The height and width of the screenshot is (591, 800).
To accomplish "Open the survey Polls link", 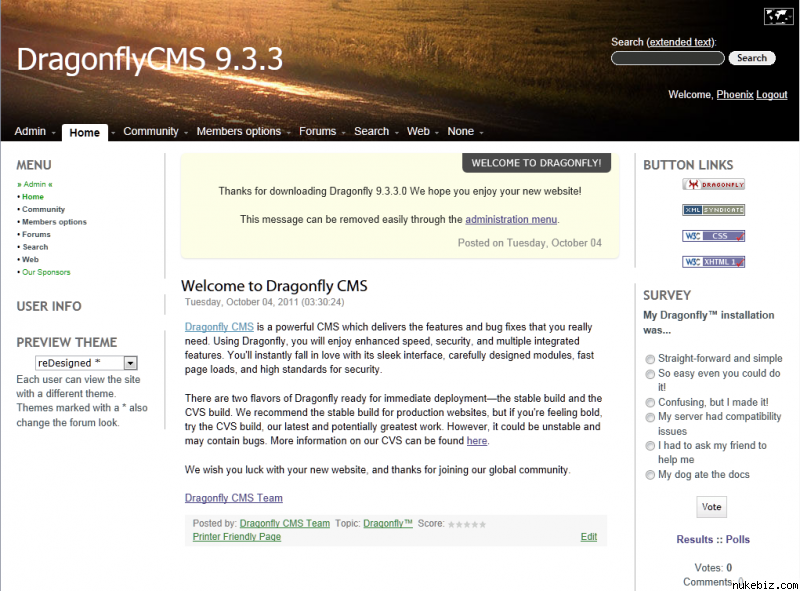I will click(738, 539).
